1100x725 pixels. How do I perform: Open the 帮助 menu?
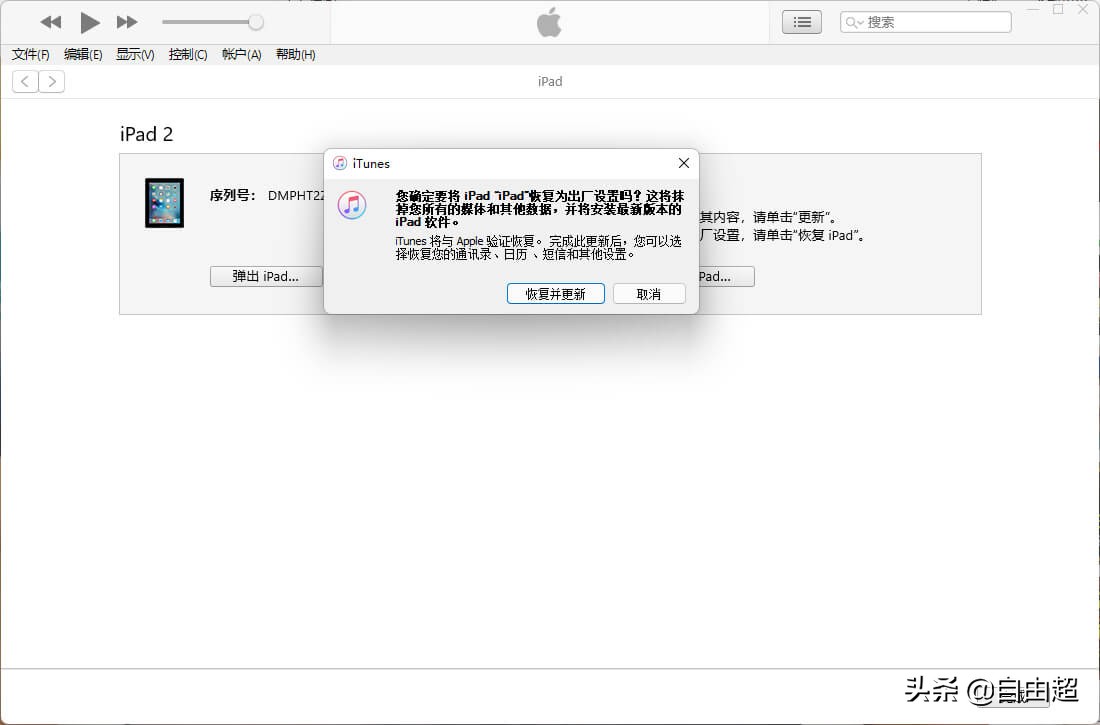(293, 55)
